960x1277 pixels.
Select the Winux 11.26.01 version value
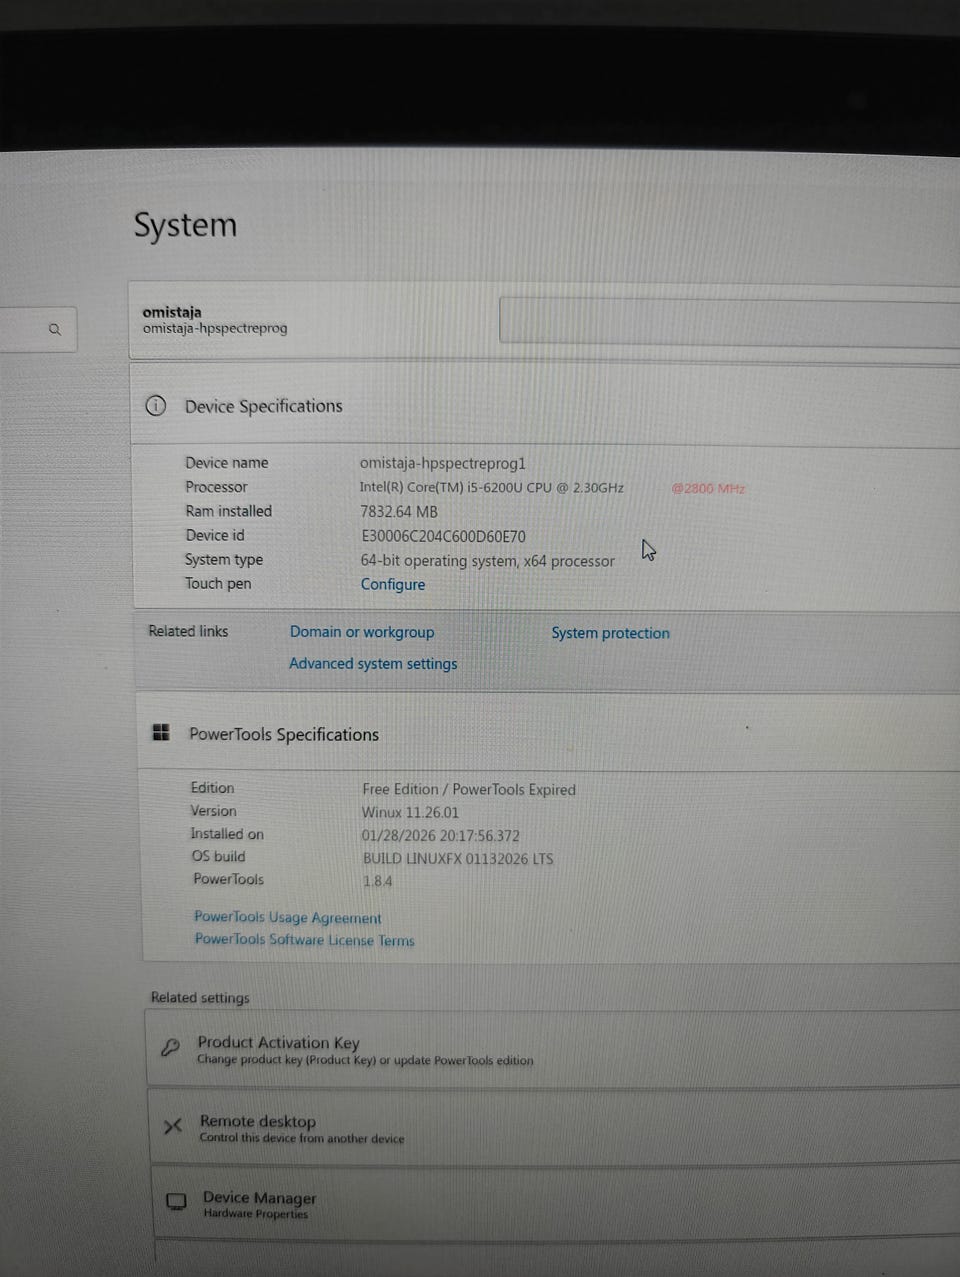[411, 812]
